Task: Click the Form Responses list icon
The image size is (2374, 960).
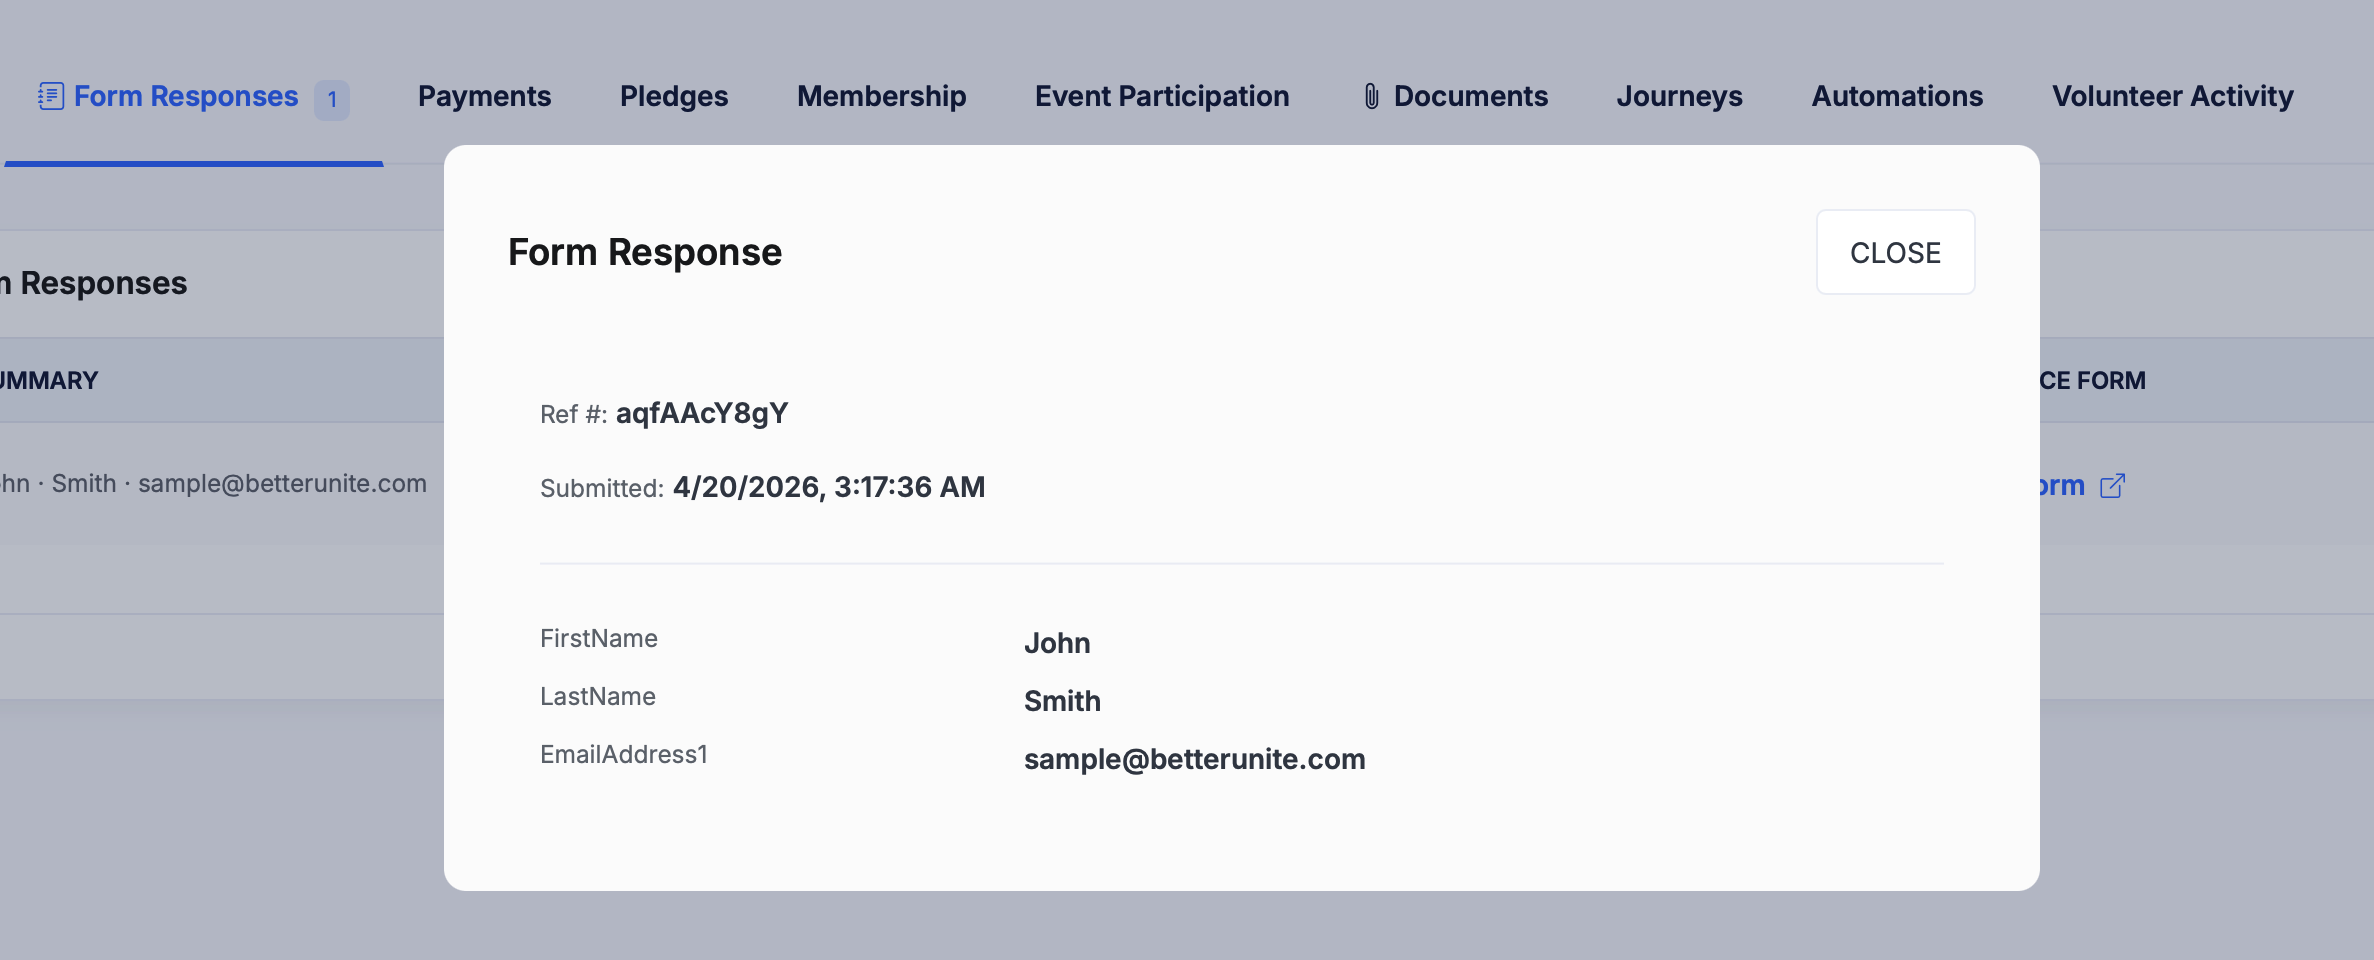Action: 51,96
